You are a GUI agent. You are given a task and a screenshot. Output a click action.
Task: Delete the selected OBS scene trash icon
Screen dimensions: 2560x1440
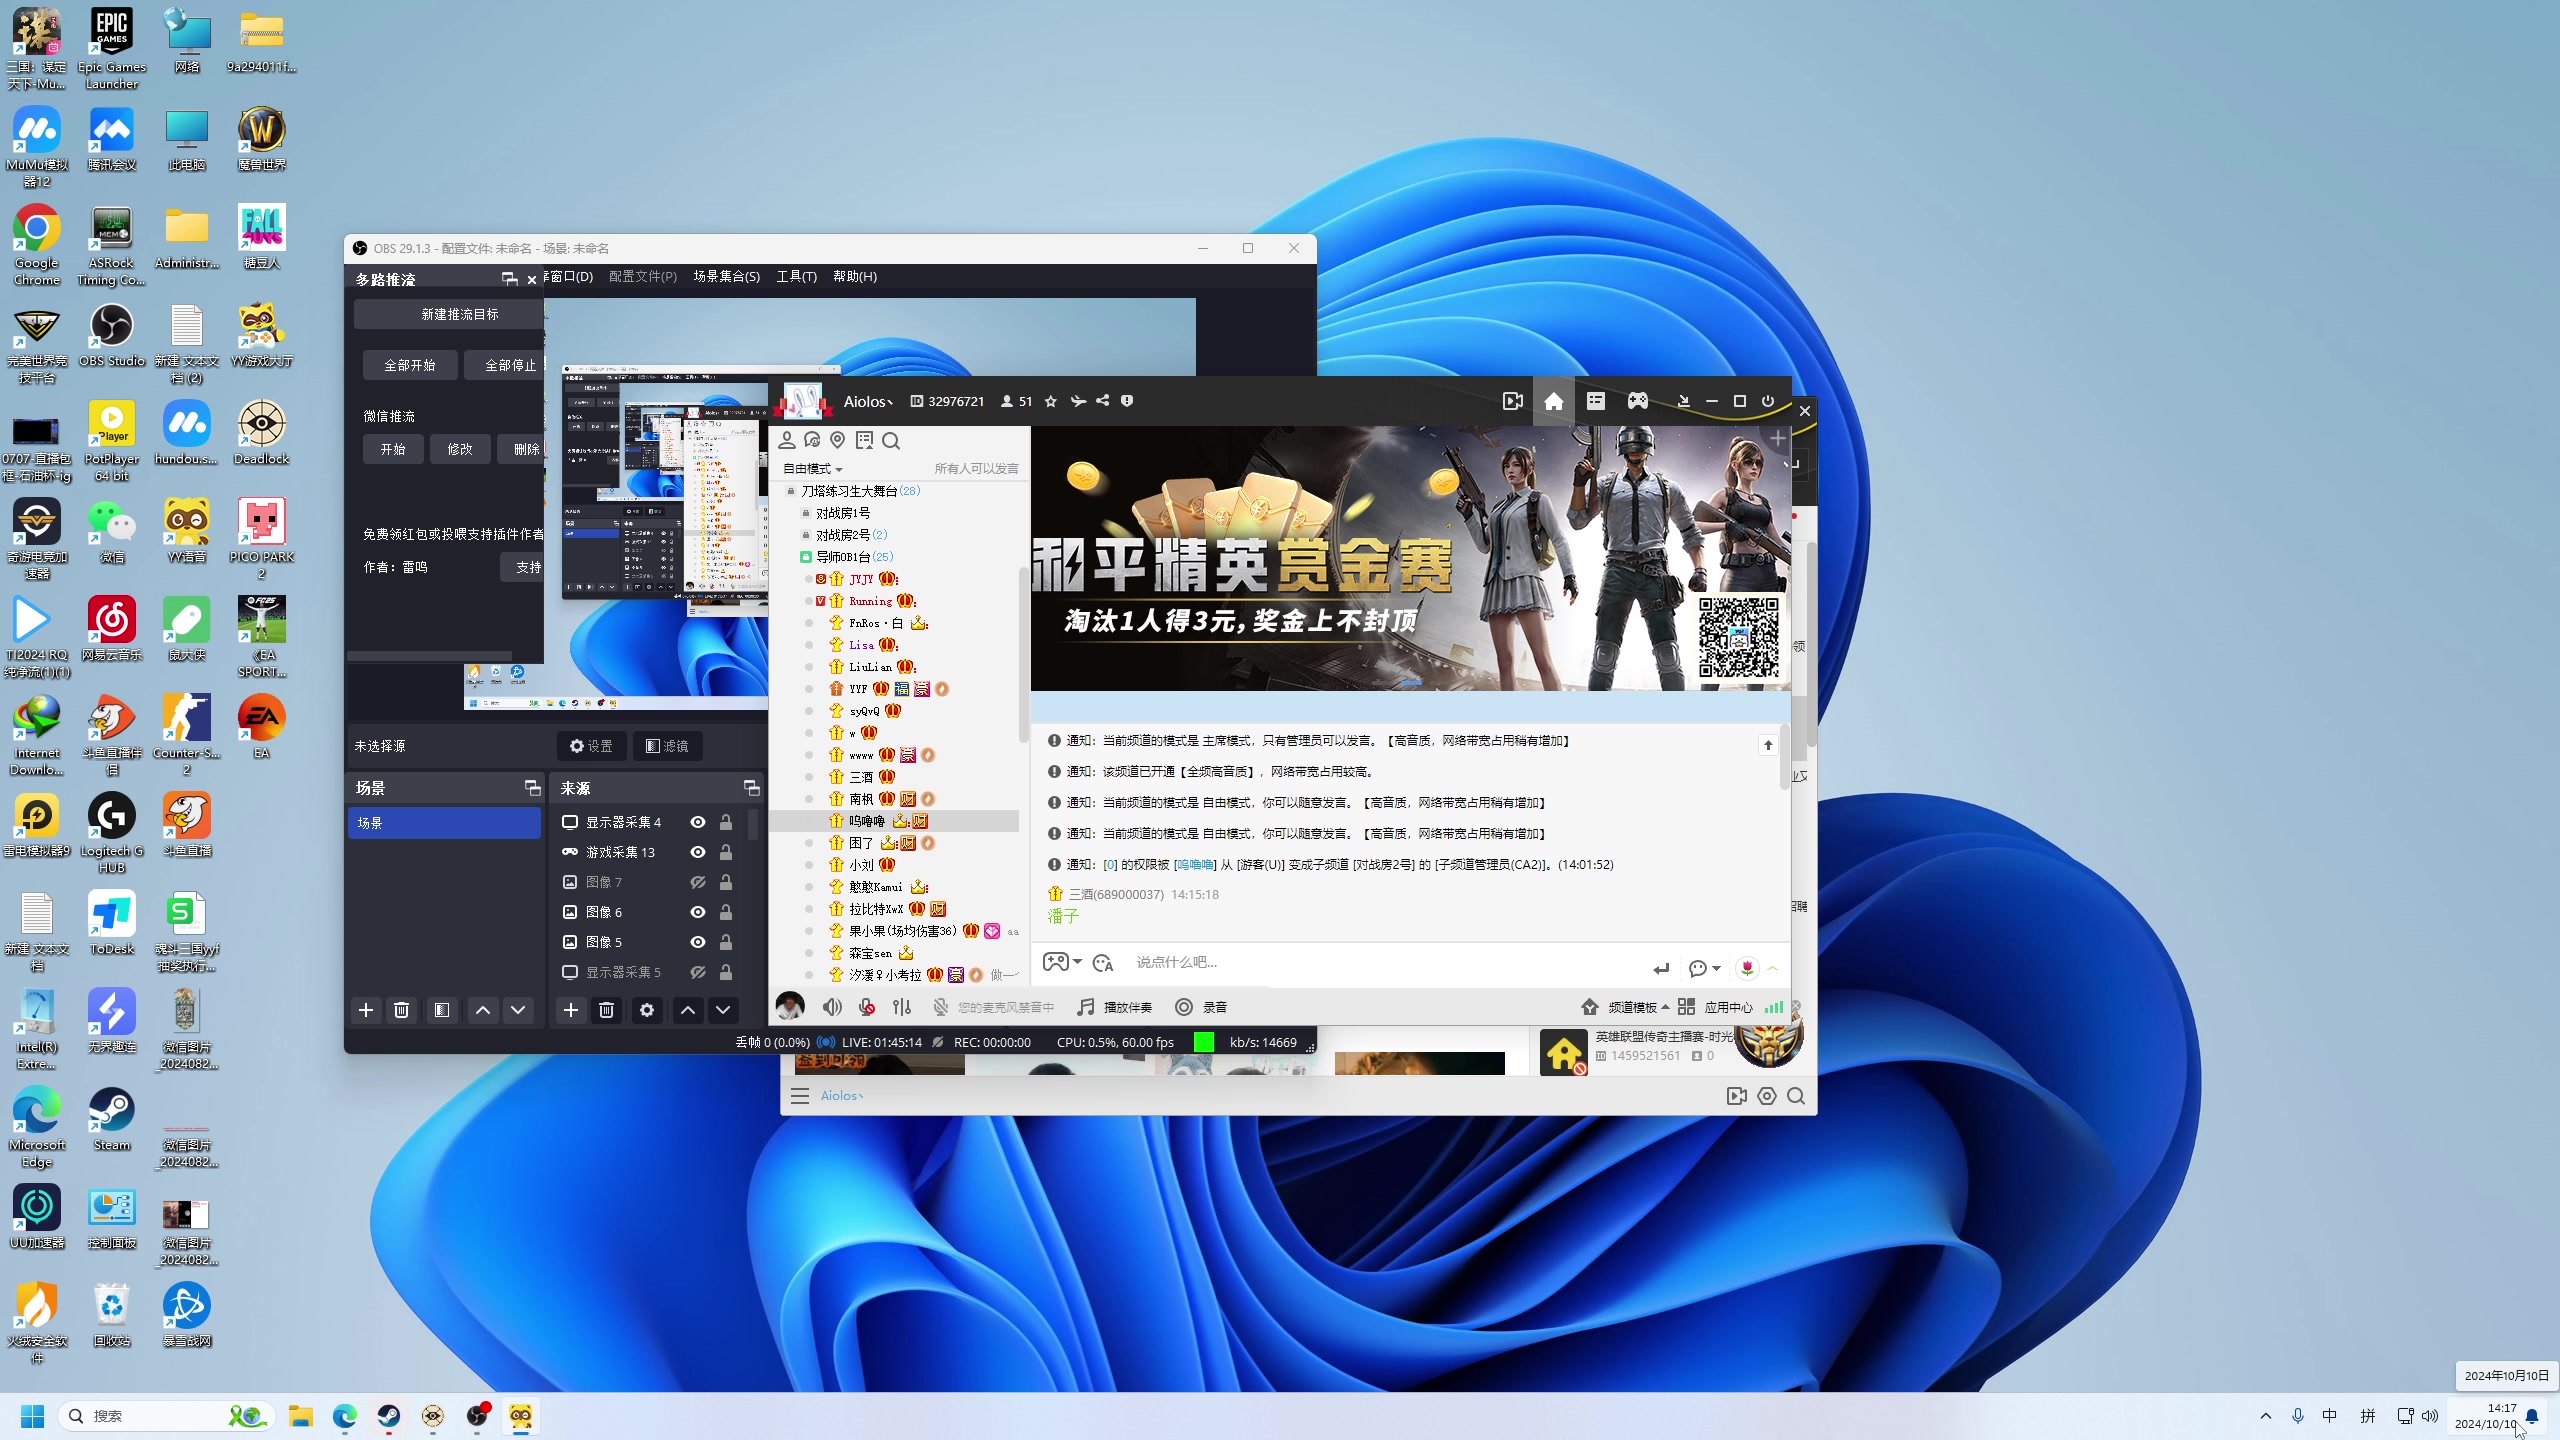tap(401, 1010)
